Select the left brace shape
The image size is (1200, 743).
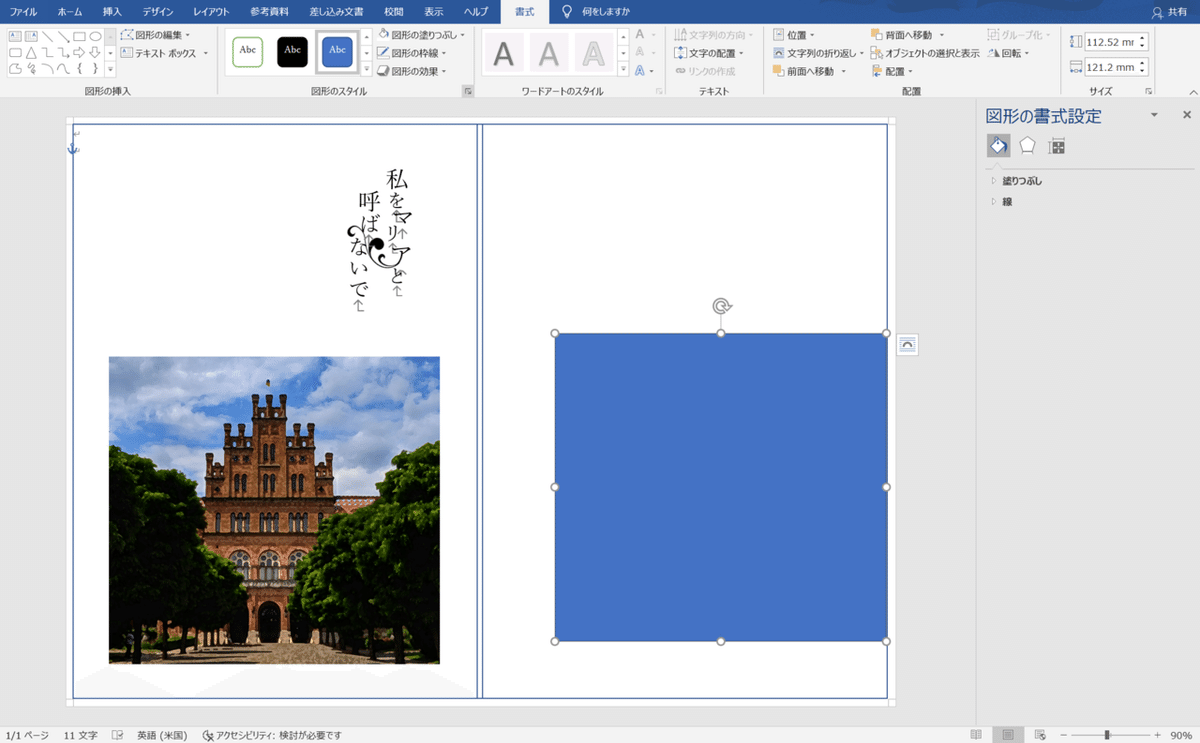pyautogui.click(x=79, y=69)
